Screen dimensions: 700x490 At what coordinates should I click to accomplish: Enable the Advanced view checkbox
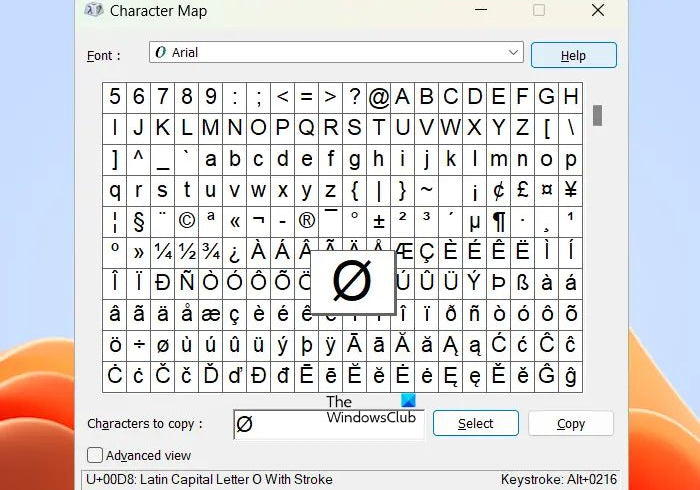pyautogui.click(x=95, y=455)
